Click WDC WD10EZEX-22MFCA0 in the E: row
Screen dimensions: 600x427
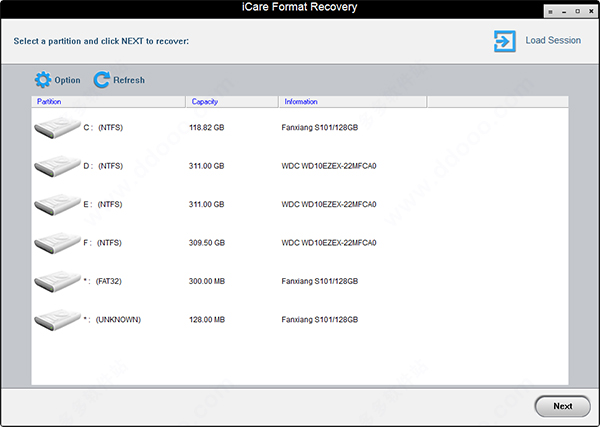(329, 204)
